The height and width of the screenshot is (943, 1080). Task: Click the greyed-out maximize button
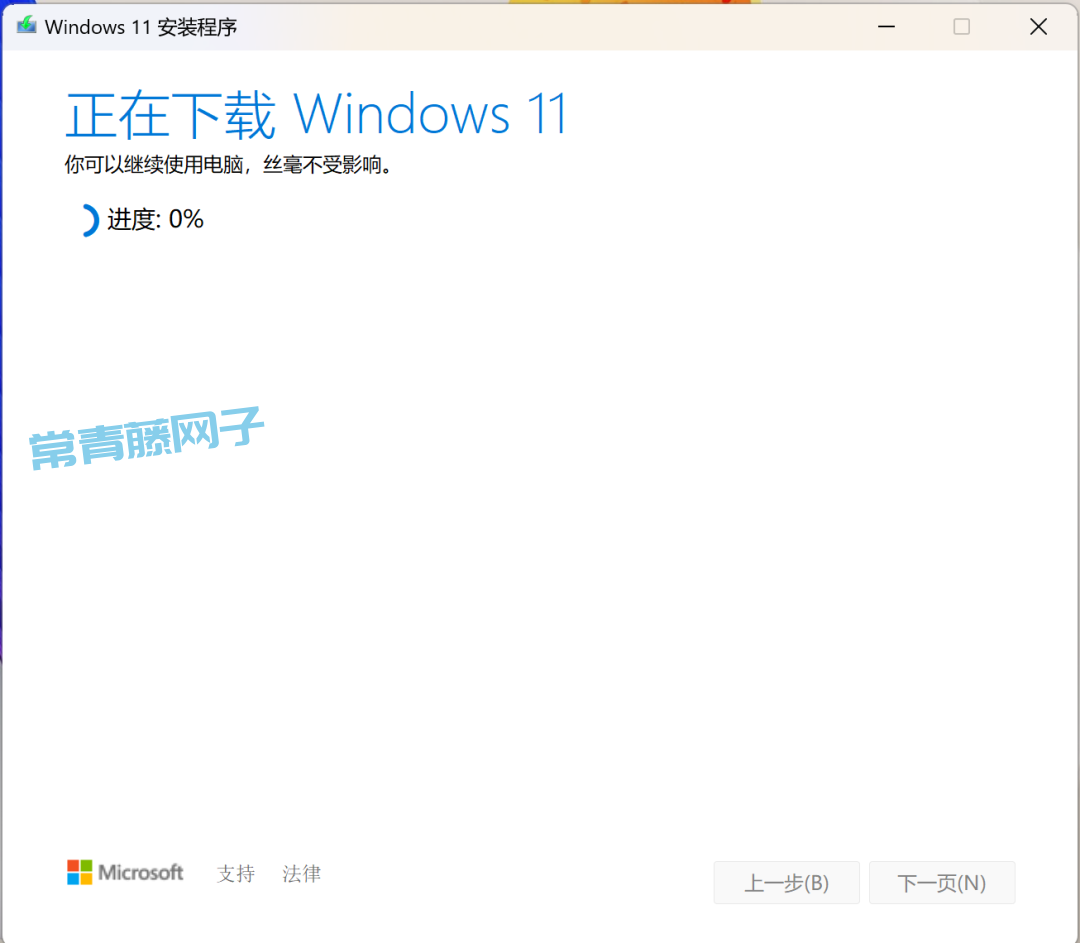[x=961, y=27]
